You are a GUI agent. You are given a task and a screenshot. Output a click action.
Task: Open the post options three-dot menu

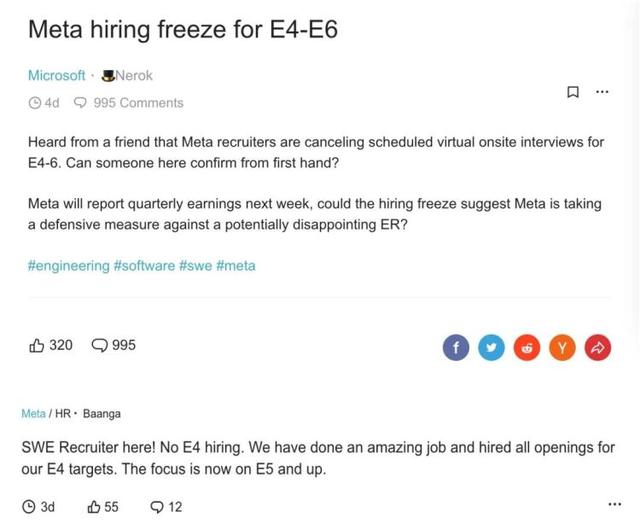[602, 92]
